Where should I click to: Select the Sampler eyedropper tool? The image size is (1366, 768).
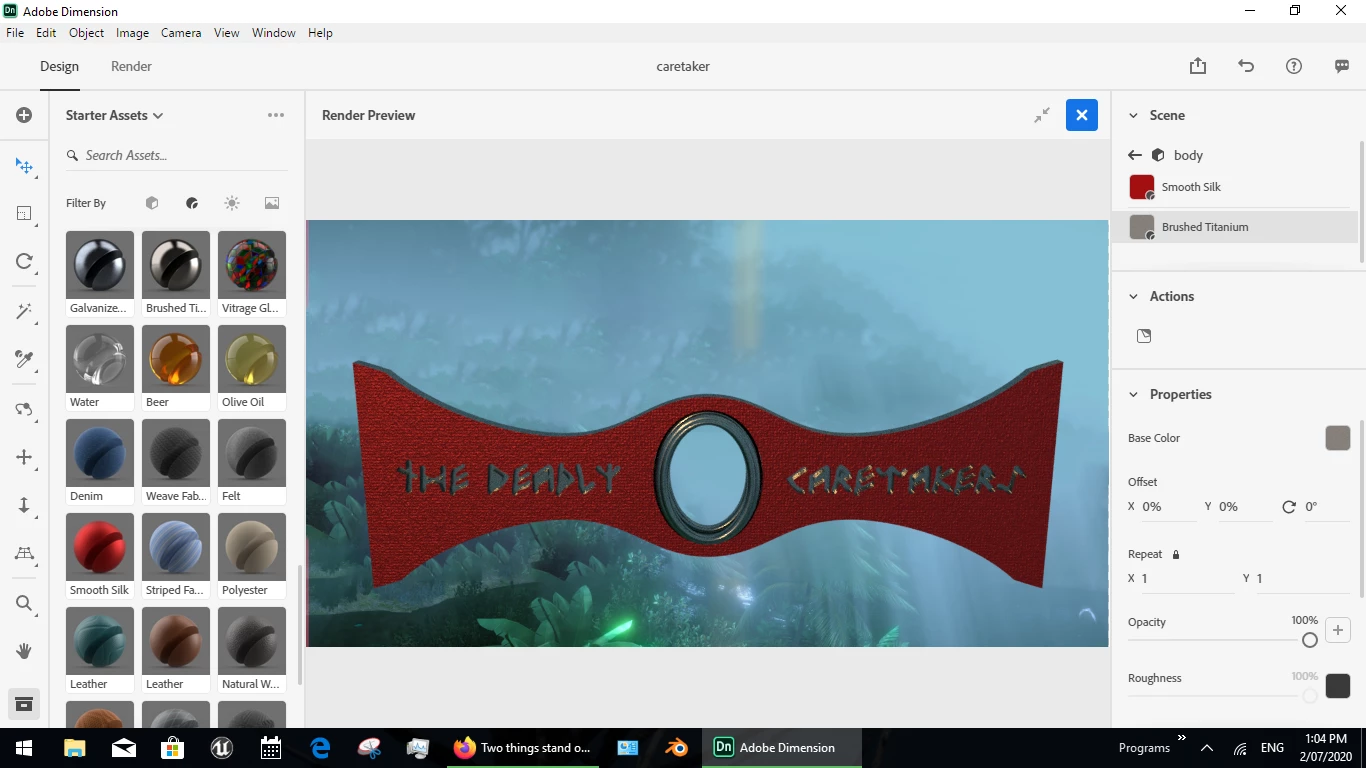point(24,358)
